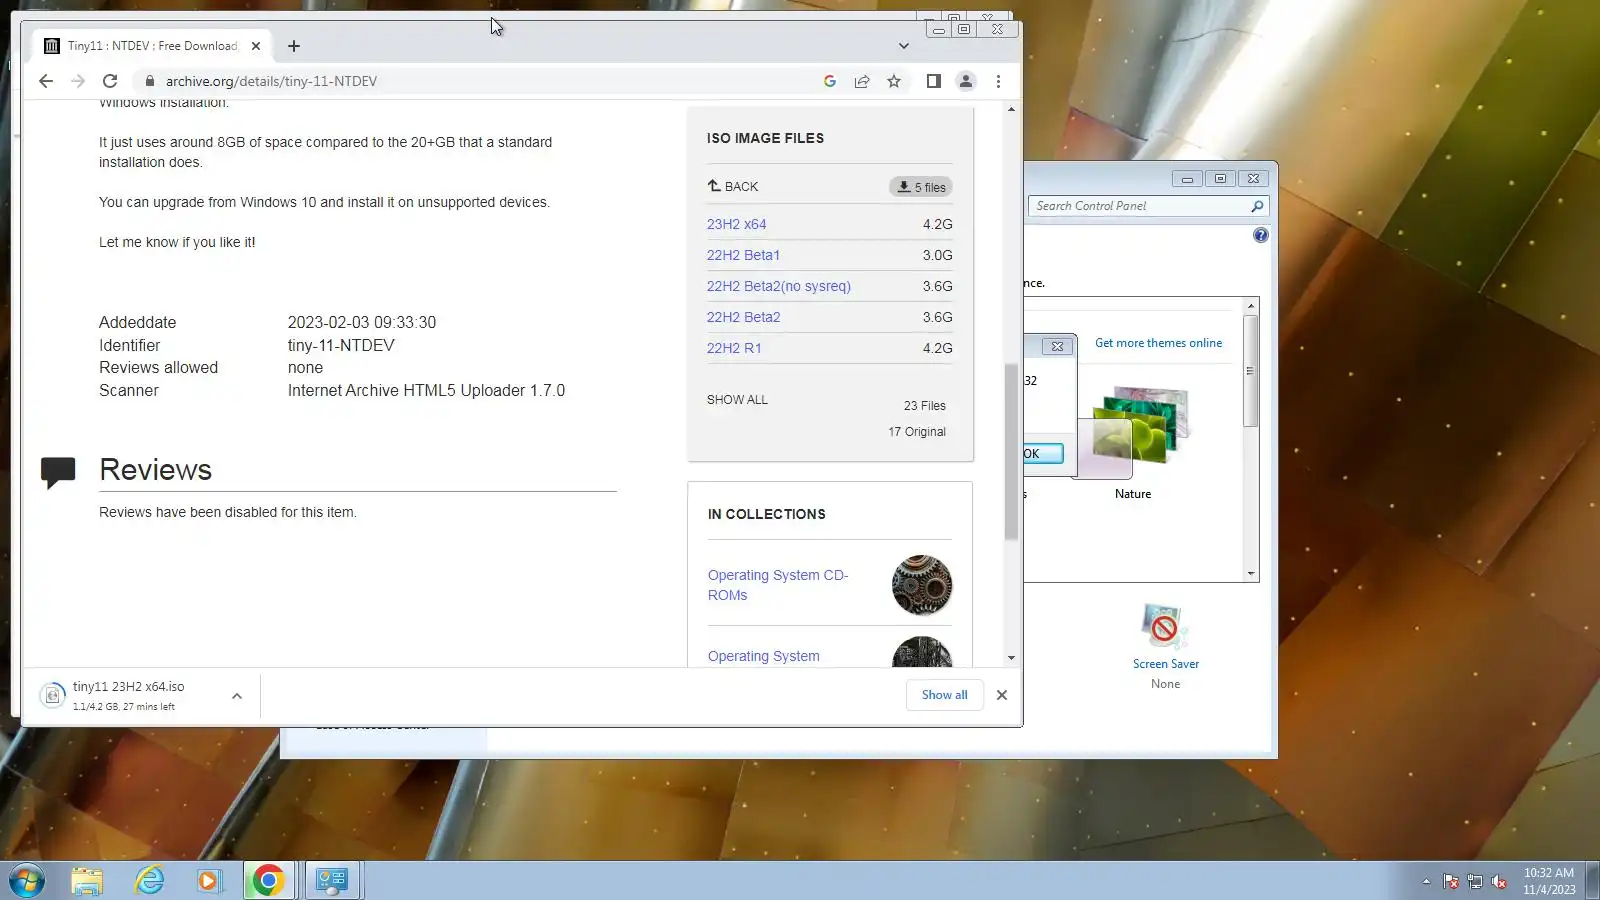Open the Chrome three-dot menu
This screenshot has width=1600, height=900.
pos(998,81)
